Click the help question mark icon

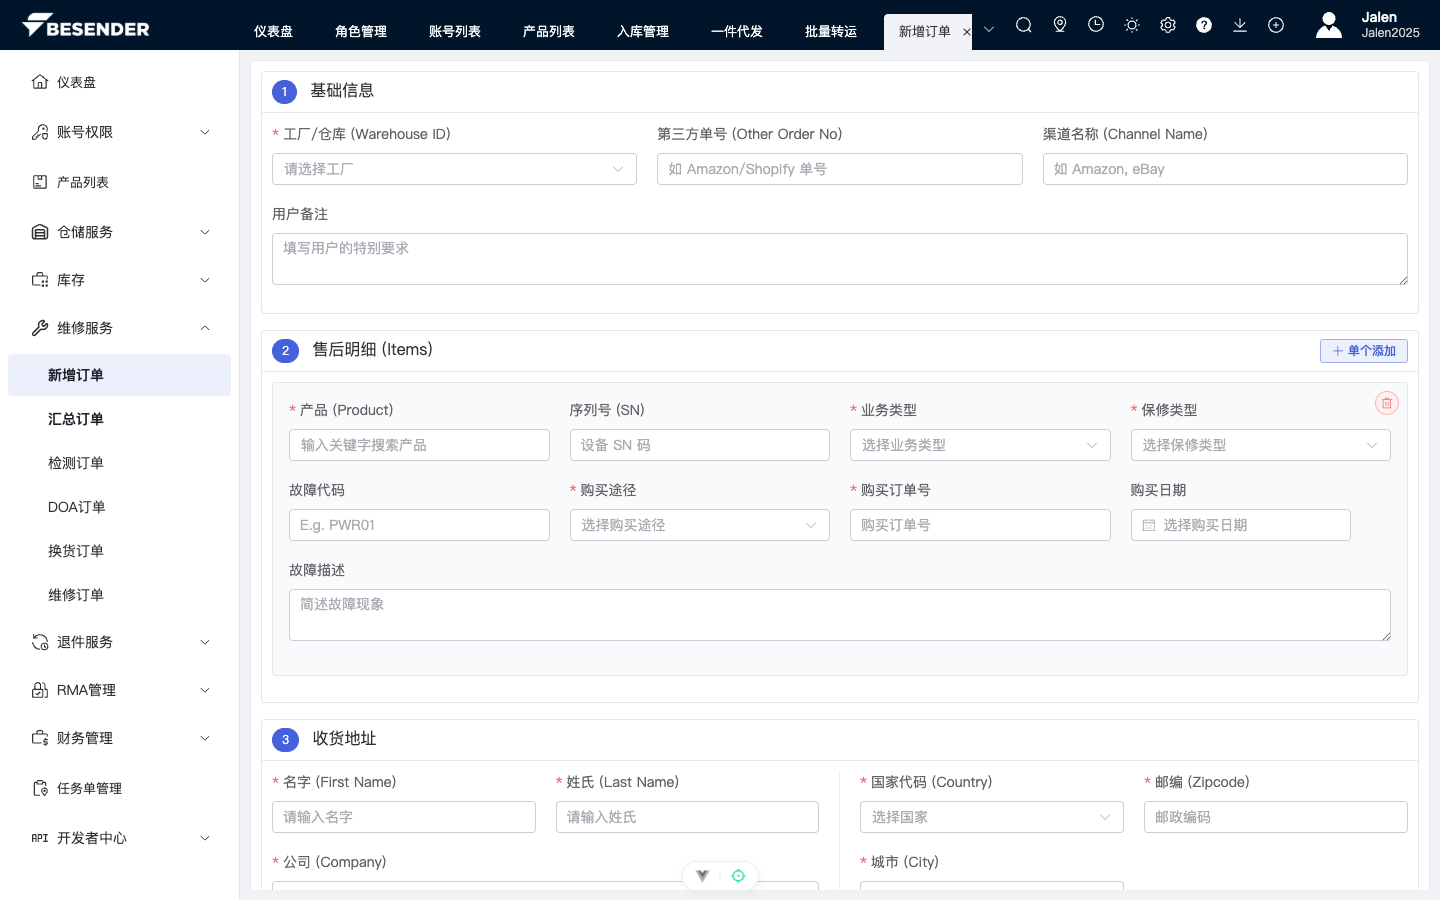tap(1204, 25)
